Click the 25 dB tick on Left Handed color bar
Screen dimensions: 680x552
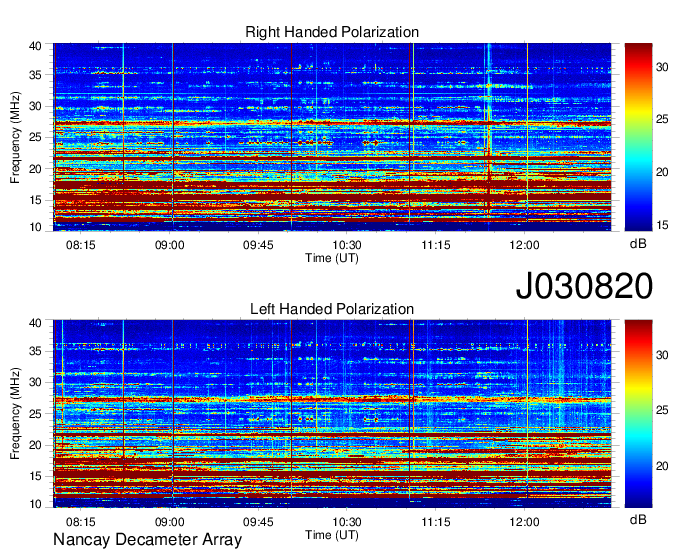662,410
